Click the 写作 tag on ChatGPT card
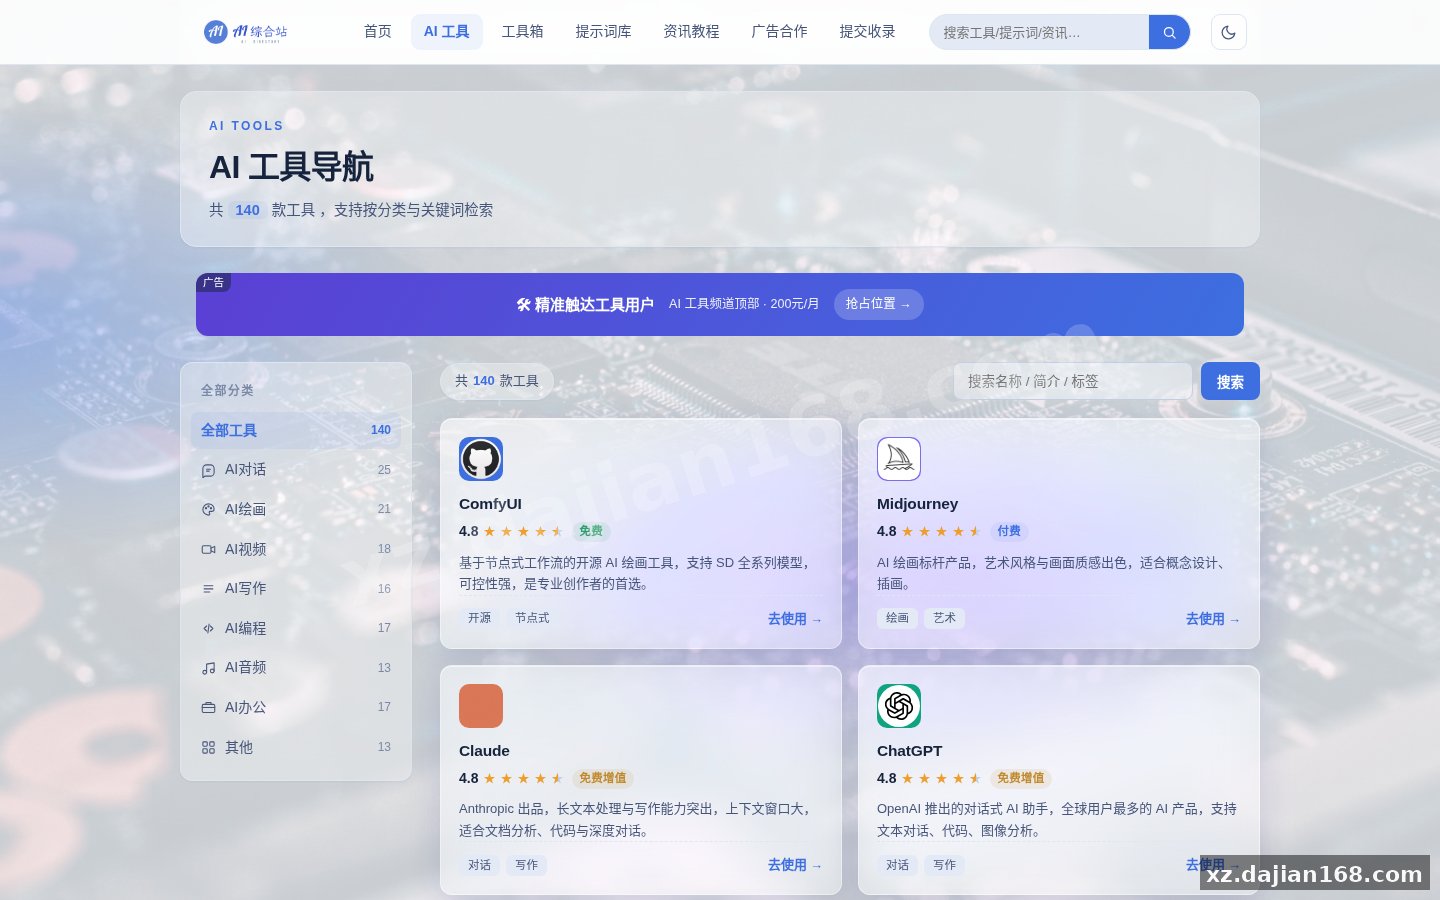The width and height of the screenshot is (1440, 900). (944, 865)
